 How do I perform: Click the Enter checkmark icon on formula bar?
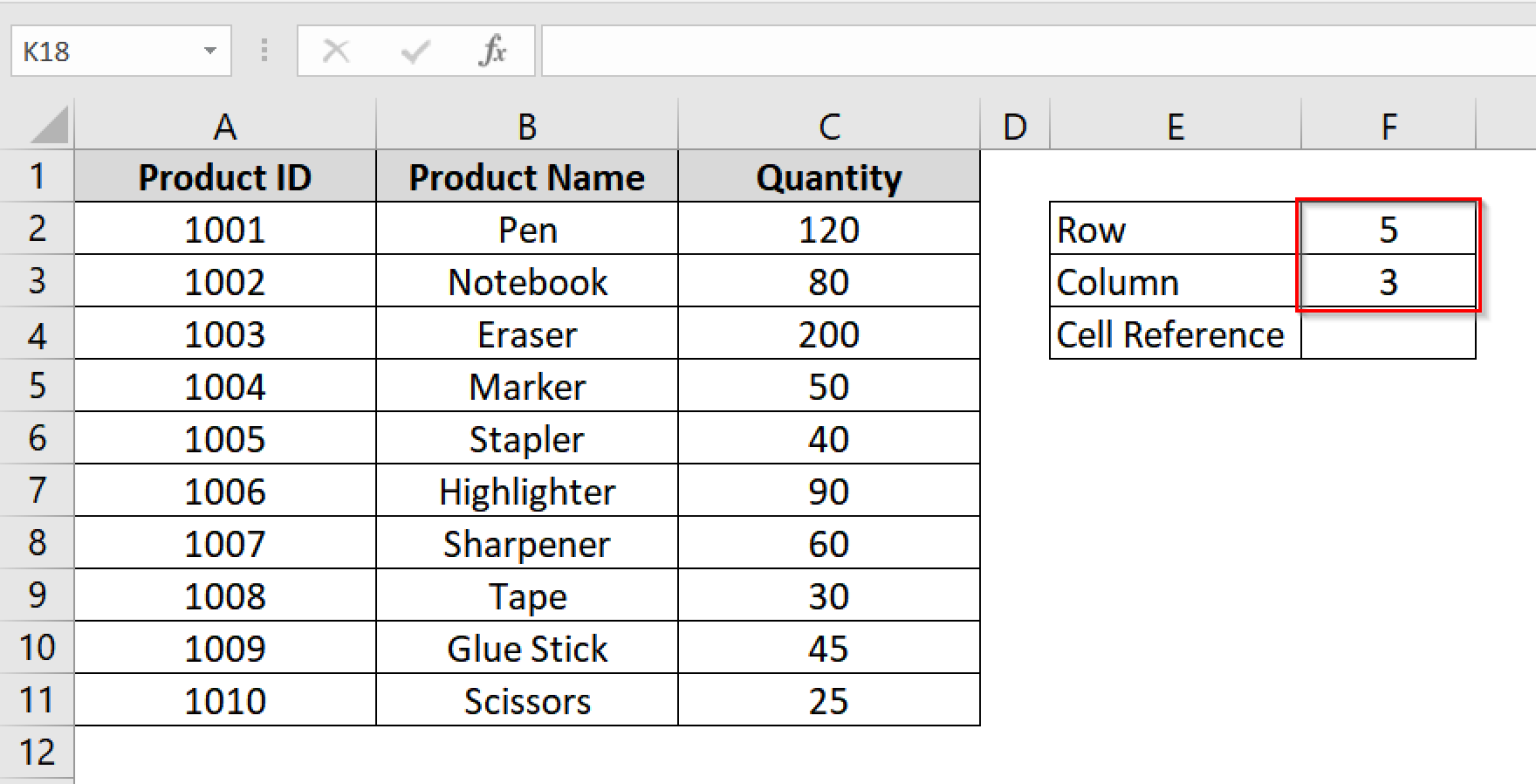click(x=415, y=51)
